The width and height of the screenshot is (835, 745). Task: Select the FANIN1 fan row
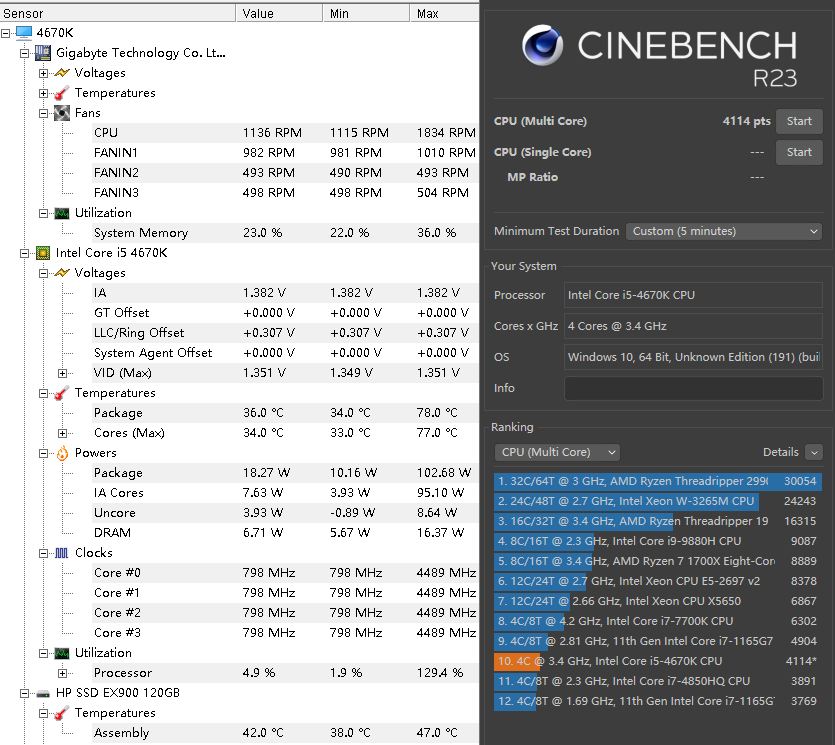(285, 153)
